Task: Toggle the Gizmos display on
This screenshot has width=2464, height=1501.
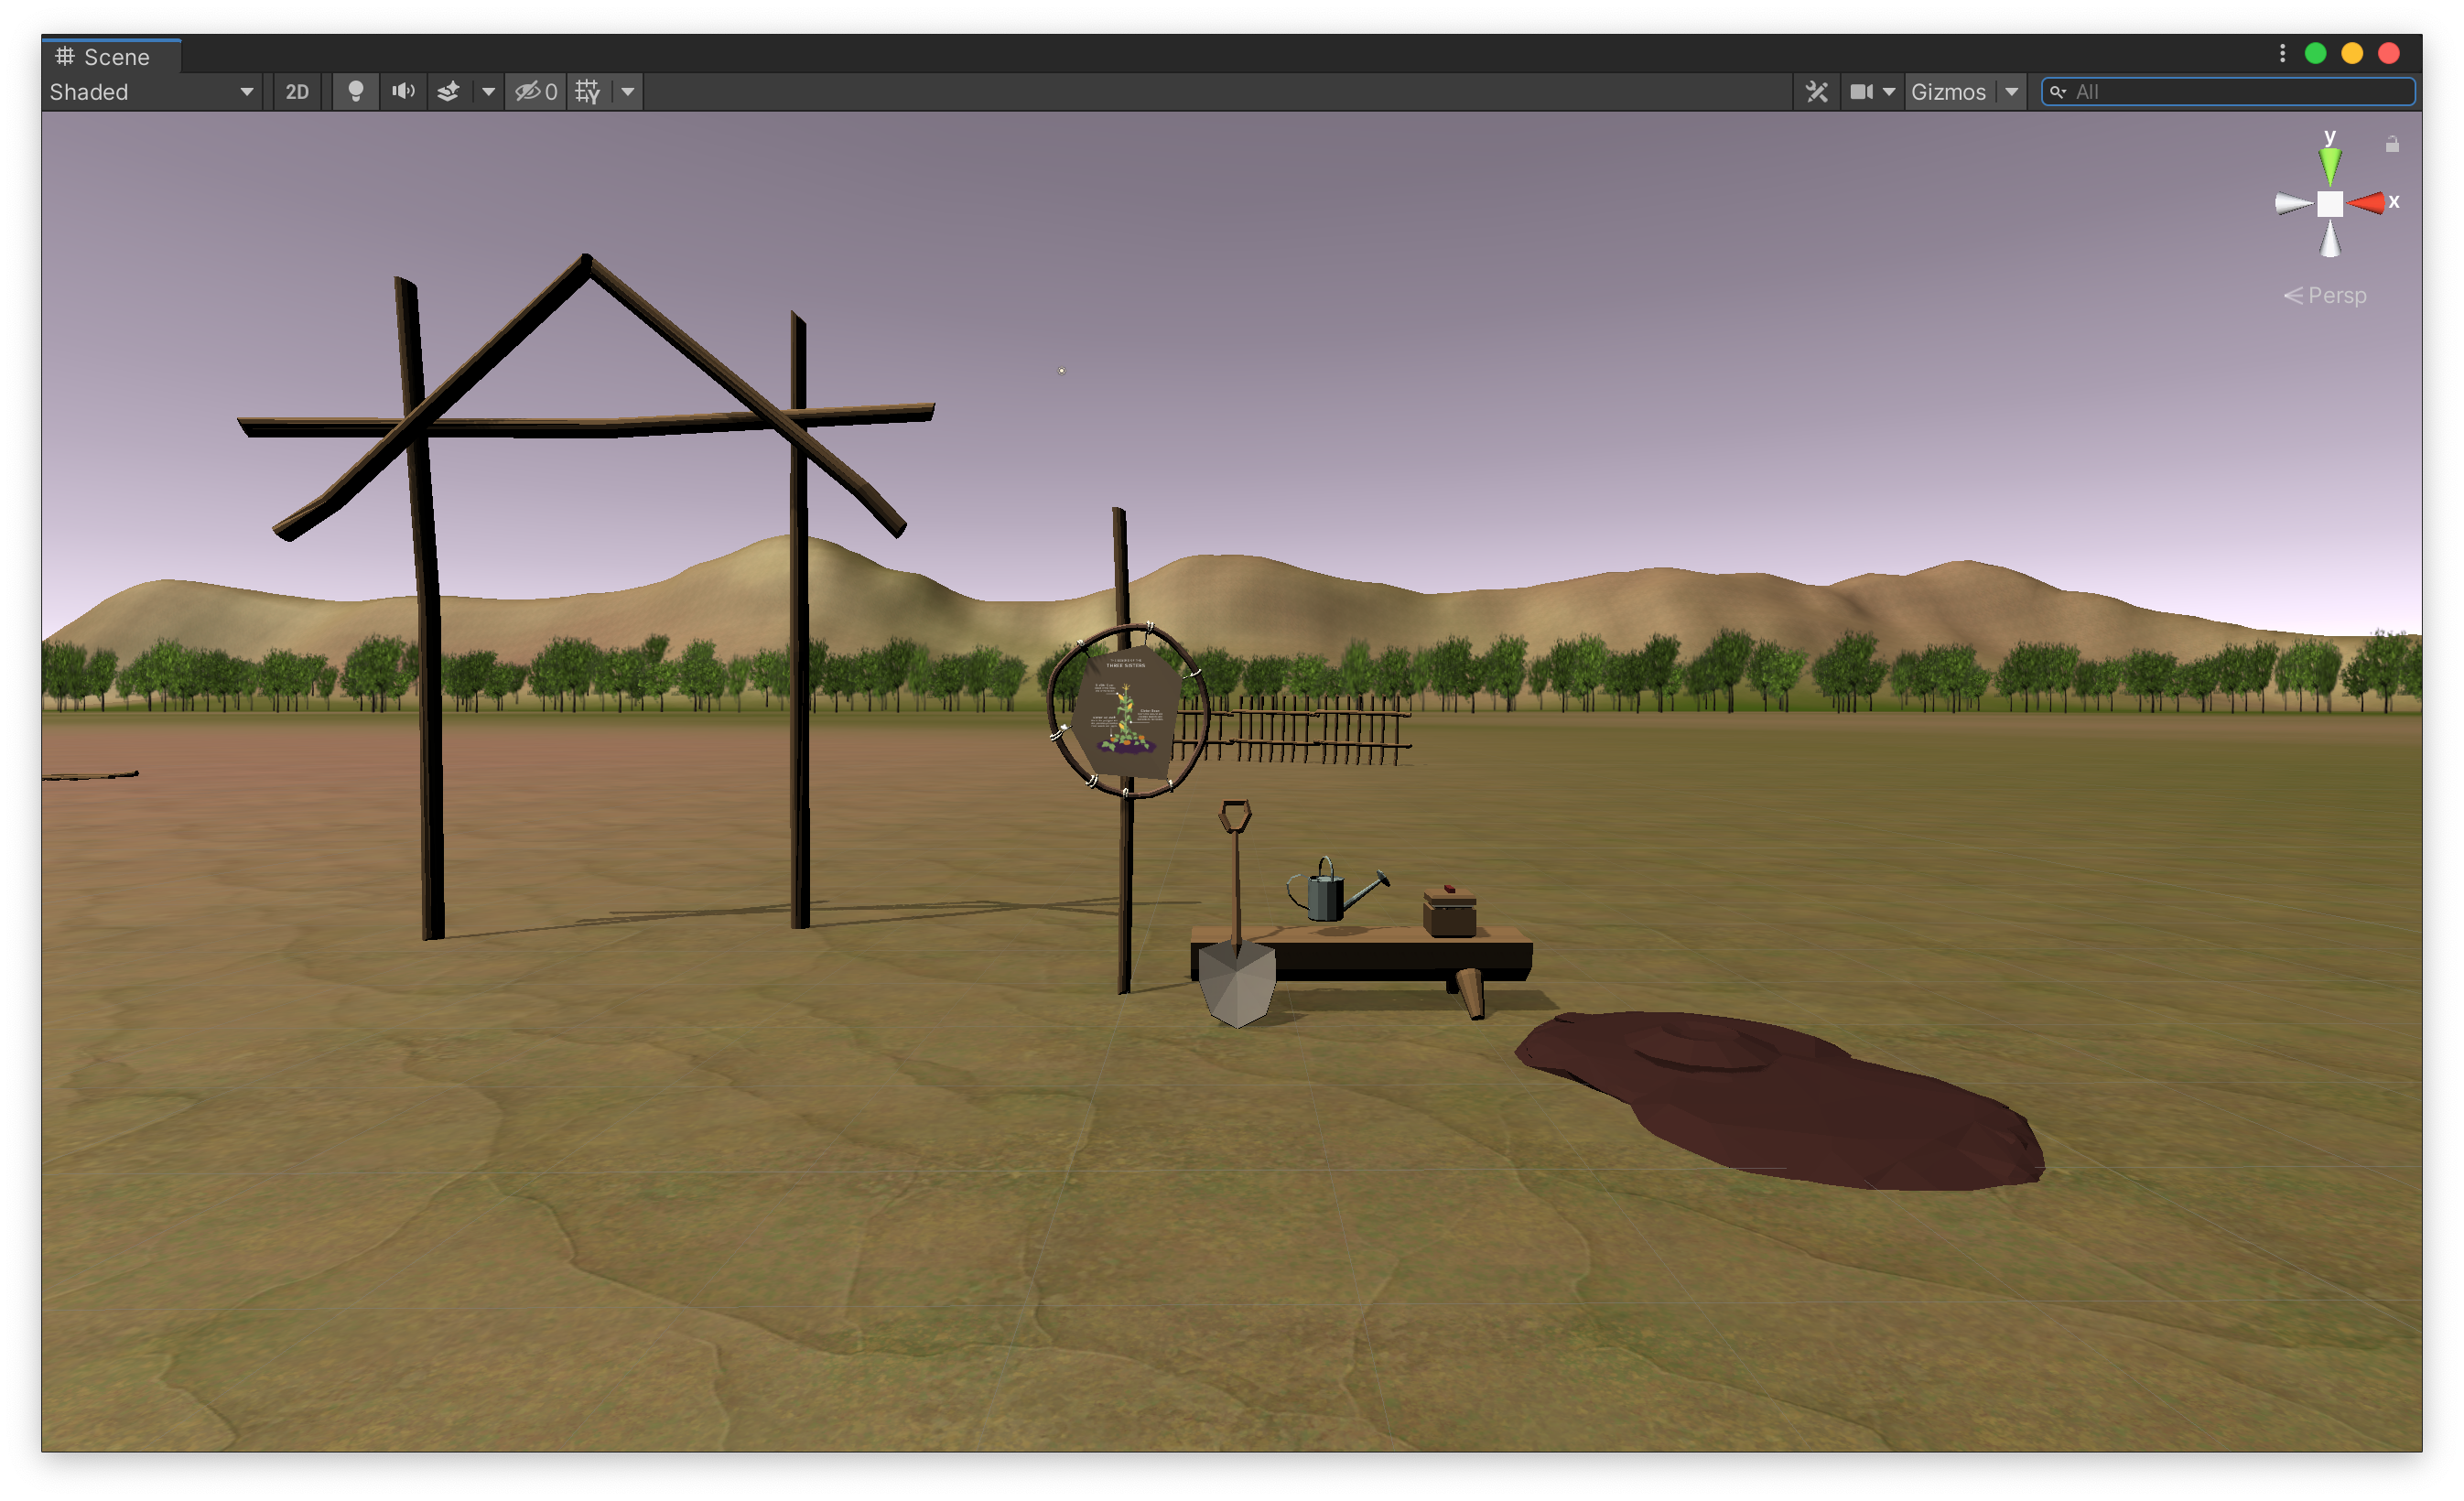Action: (1948, 91)
